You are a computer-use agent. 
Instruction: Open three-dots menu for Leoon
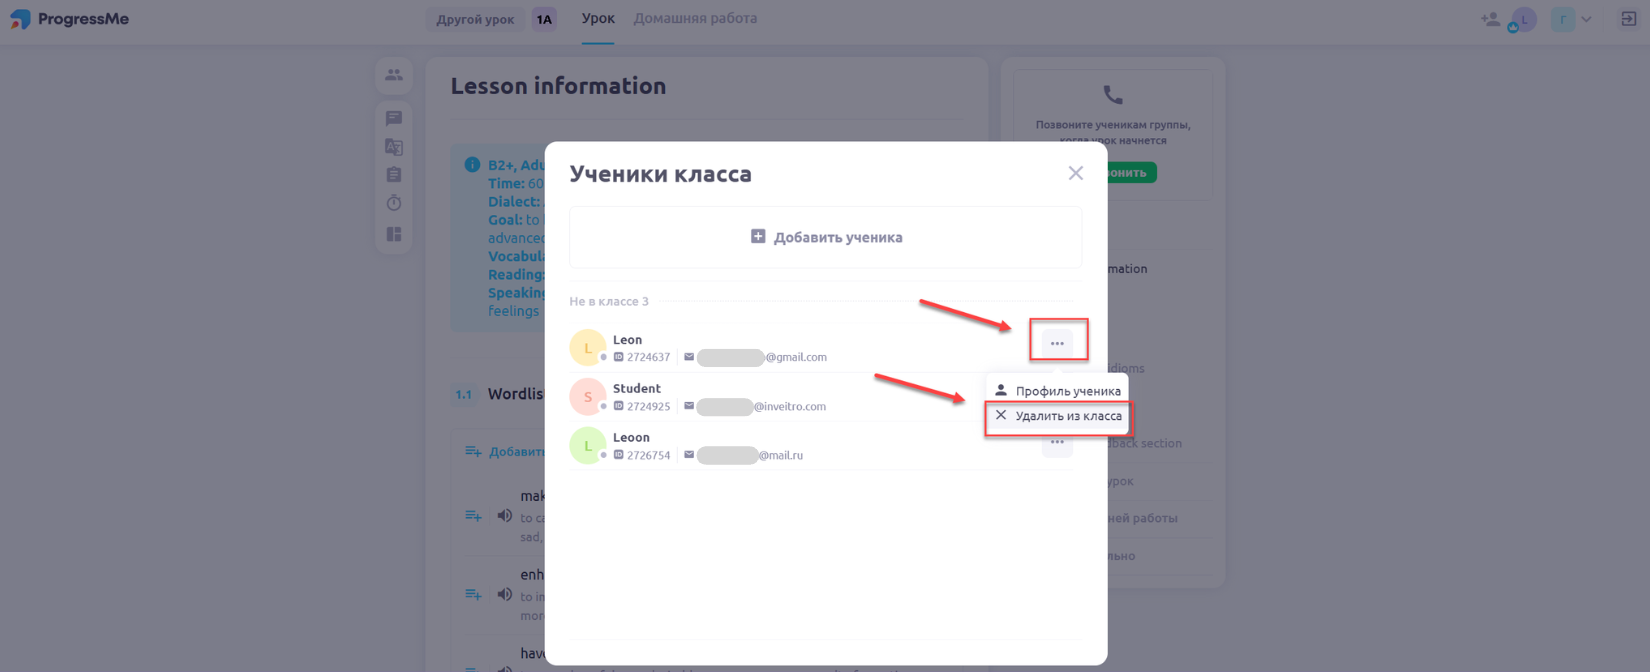pyautogui.click(x=1057, y=442)
